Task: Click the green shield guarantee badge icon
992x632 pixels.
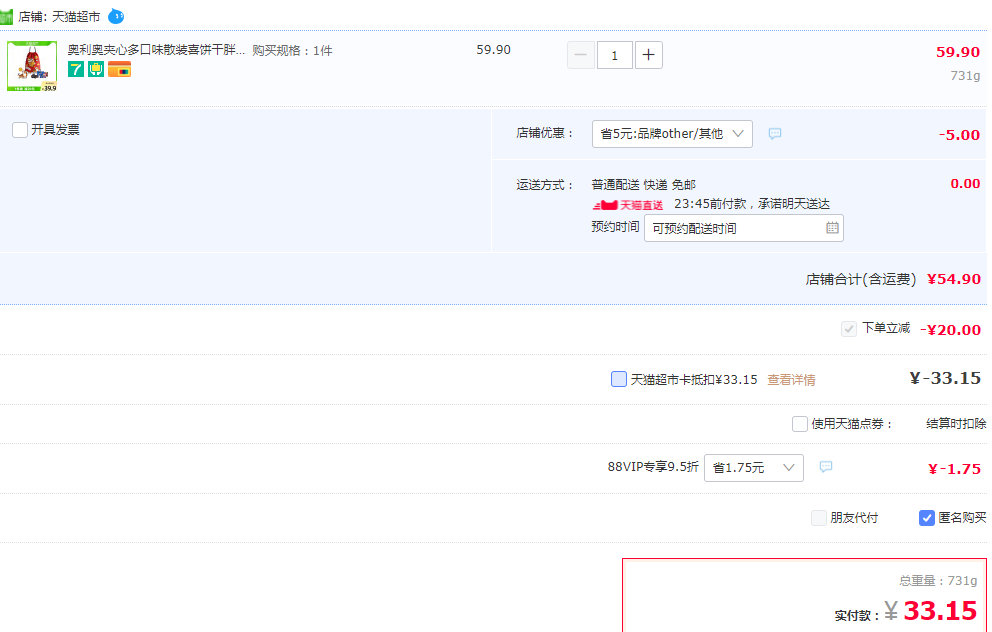Action: point(96,69)
